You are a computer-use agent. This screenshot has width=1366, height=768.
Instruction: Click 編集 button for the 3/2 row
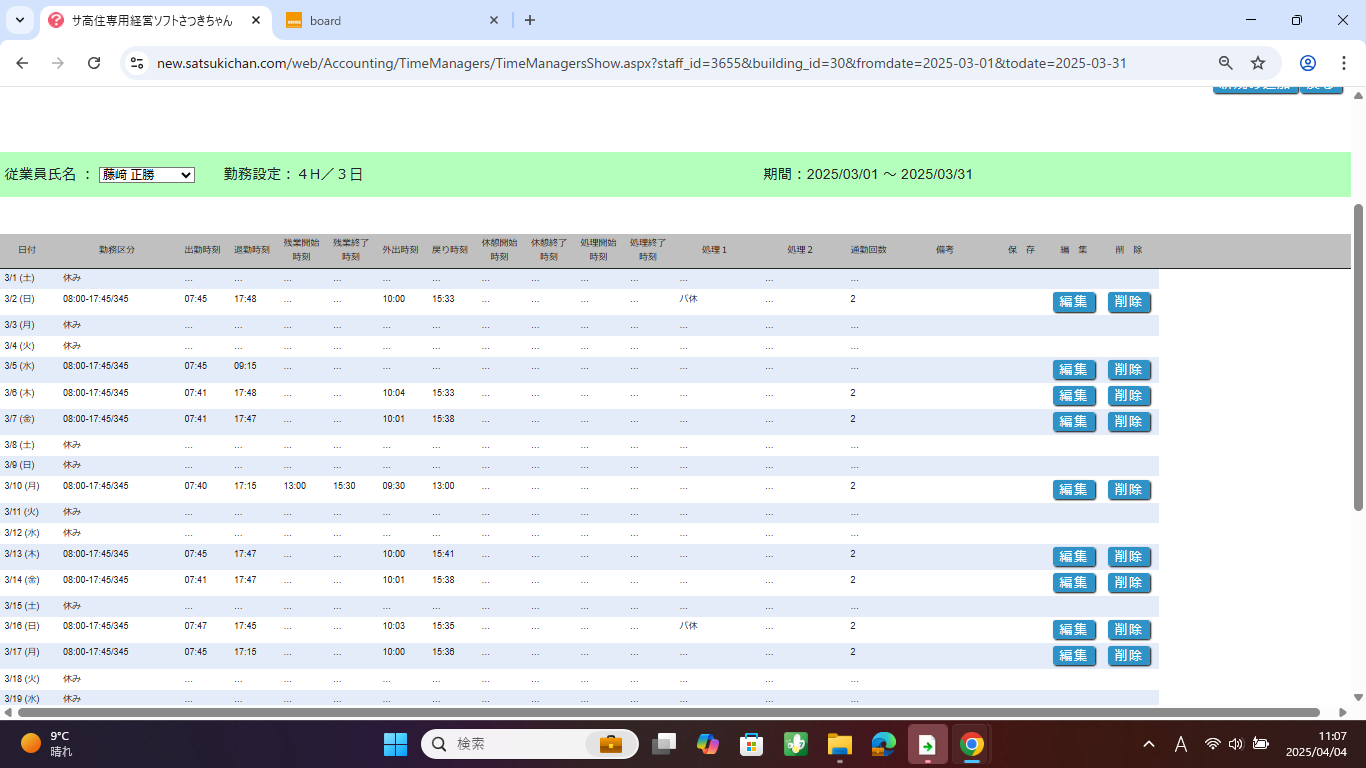point(1074,302)
